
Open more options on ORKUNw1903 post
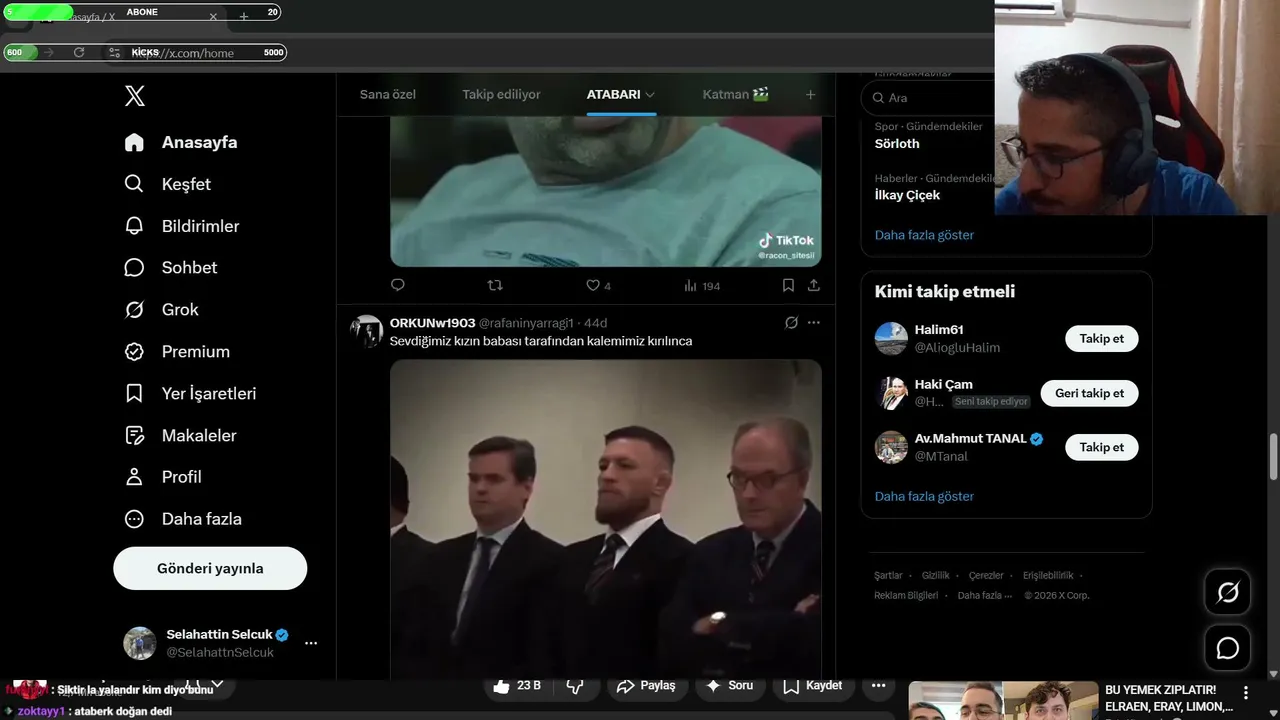(814, 323)
